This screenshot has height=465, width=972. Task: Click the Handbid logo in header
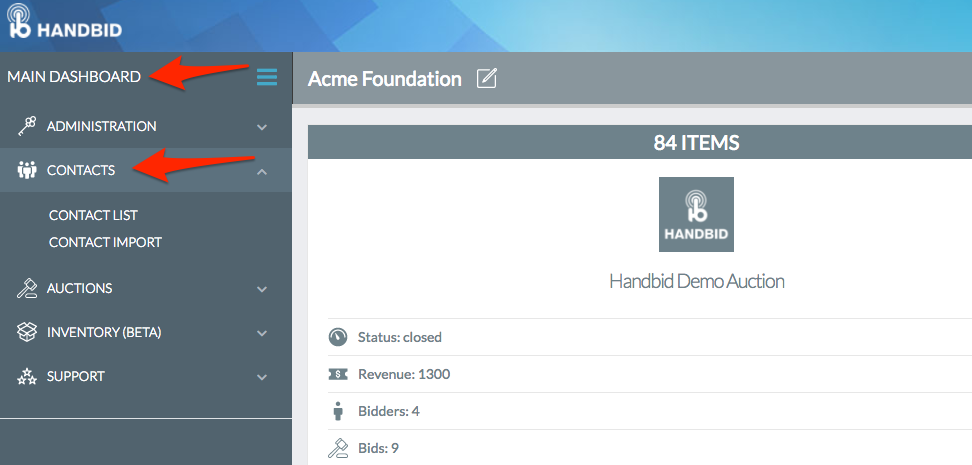(x=64, y=23)
